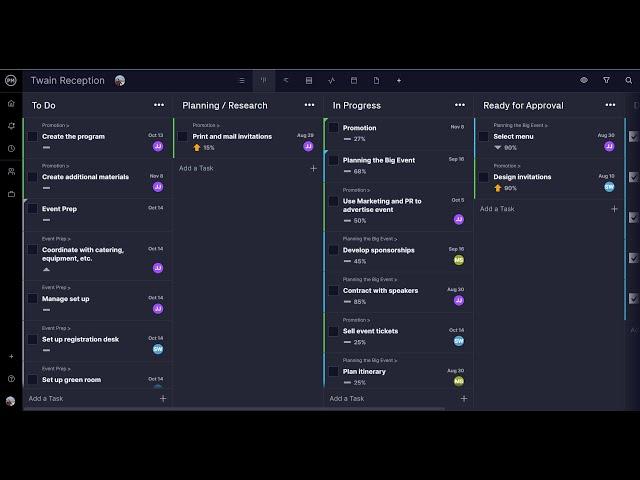
Task: Check the 'Print and mail invitations' checkbox
Action: [183, 137]
